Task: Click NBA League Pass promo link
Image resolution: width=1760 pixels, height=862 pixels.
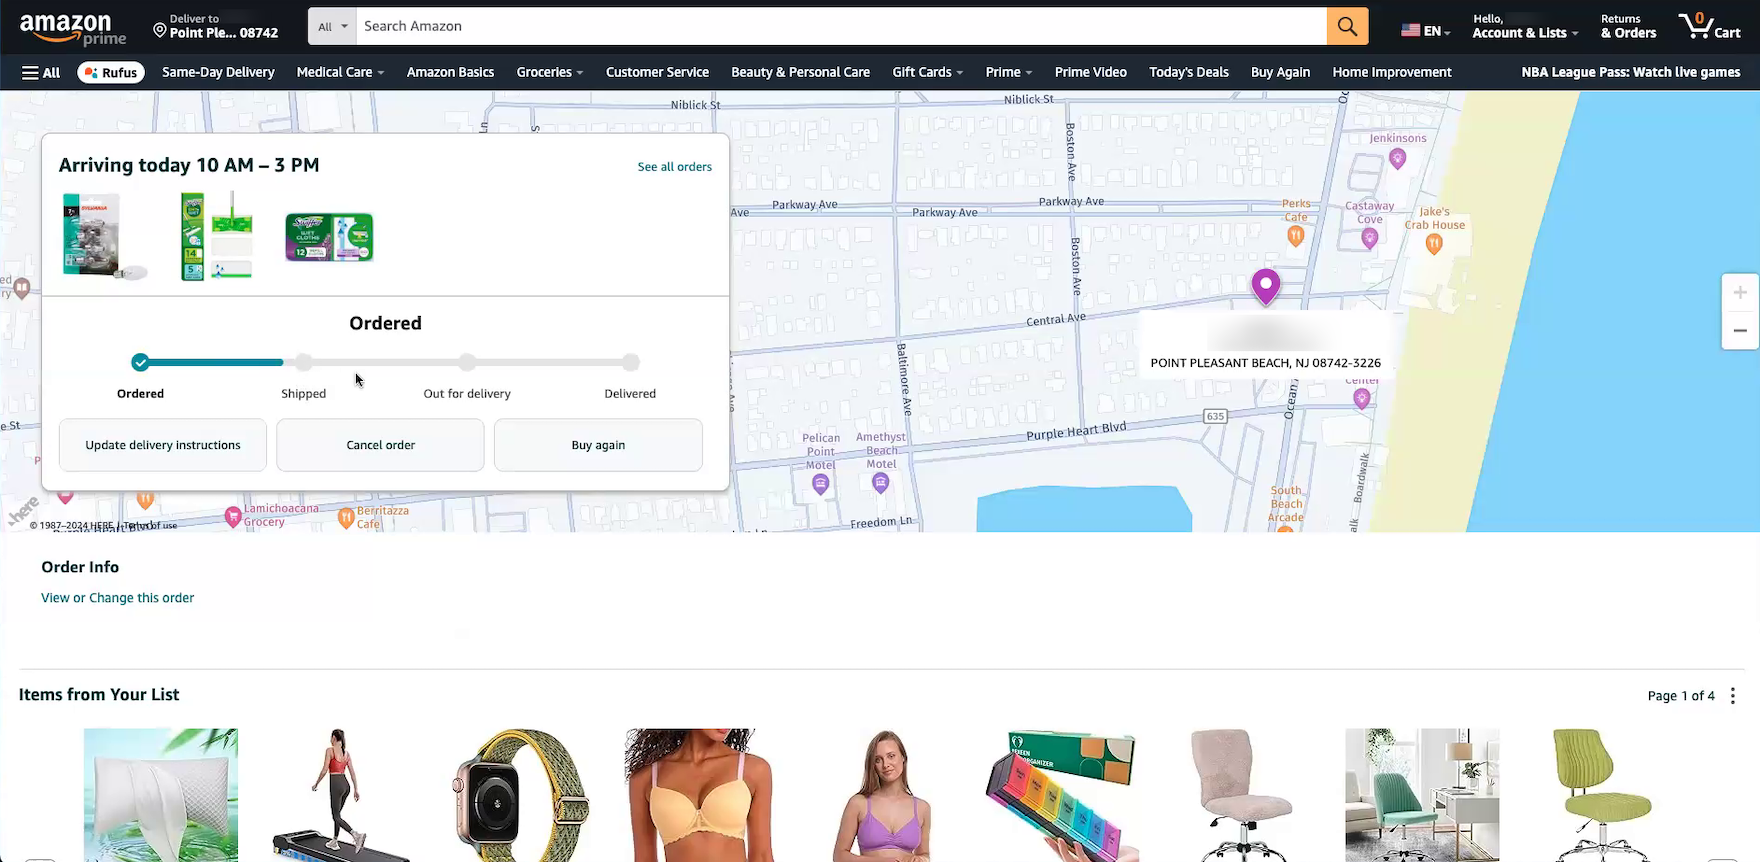Action: [x=1631, y=72]
